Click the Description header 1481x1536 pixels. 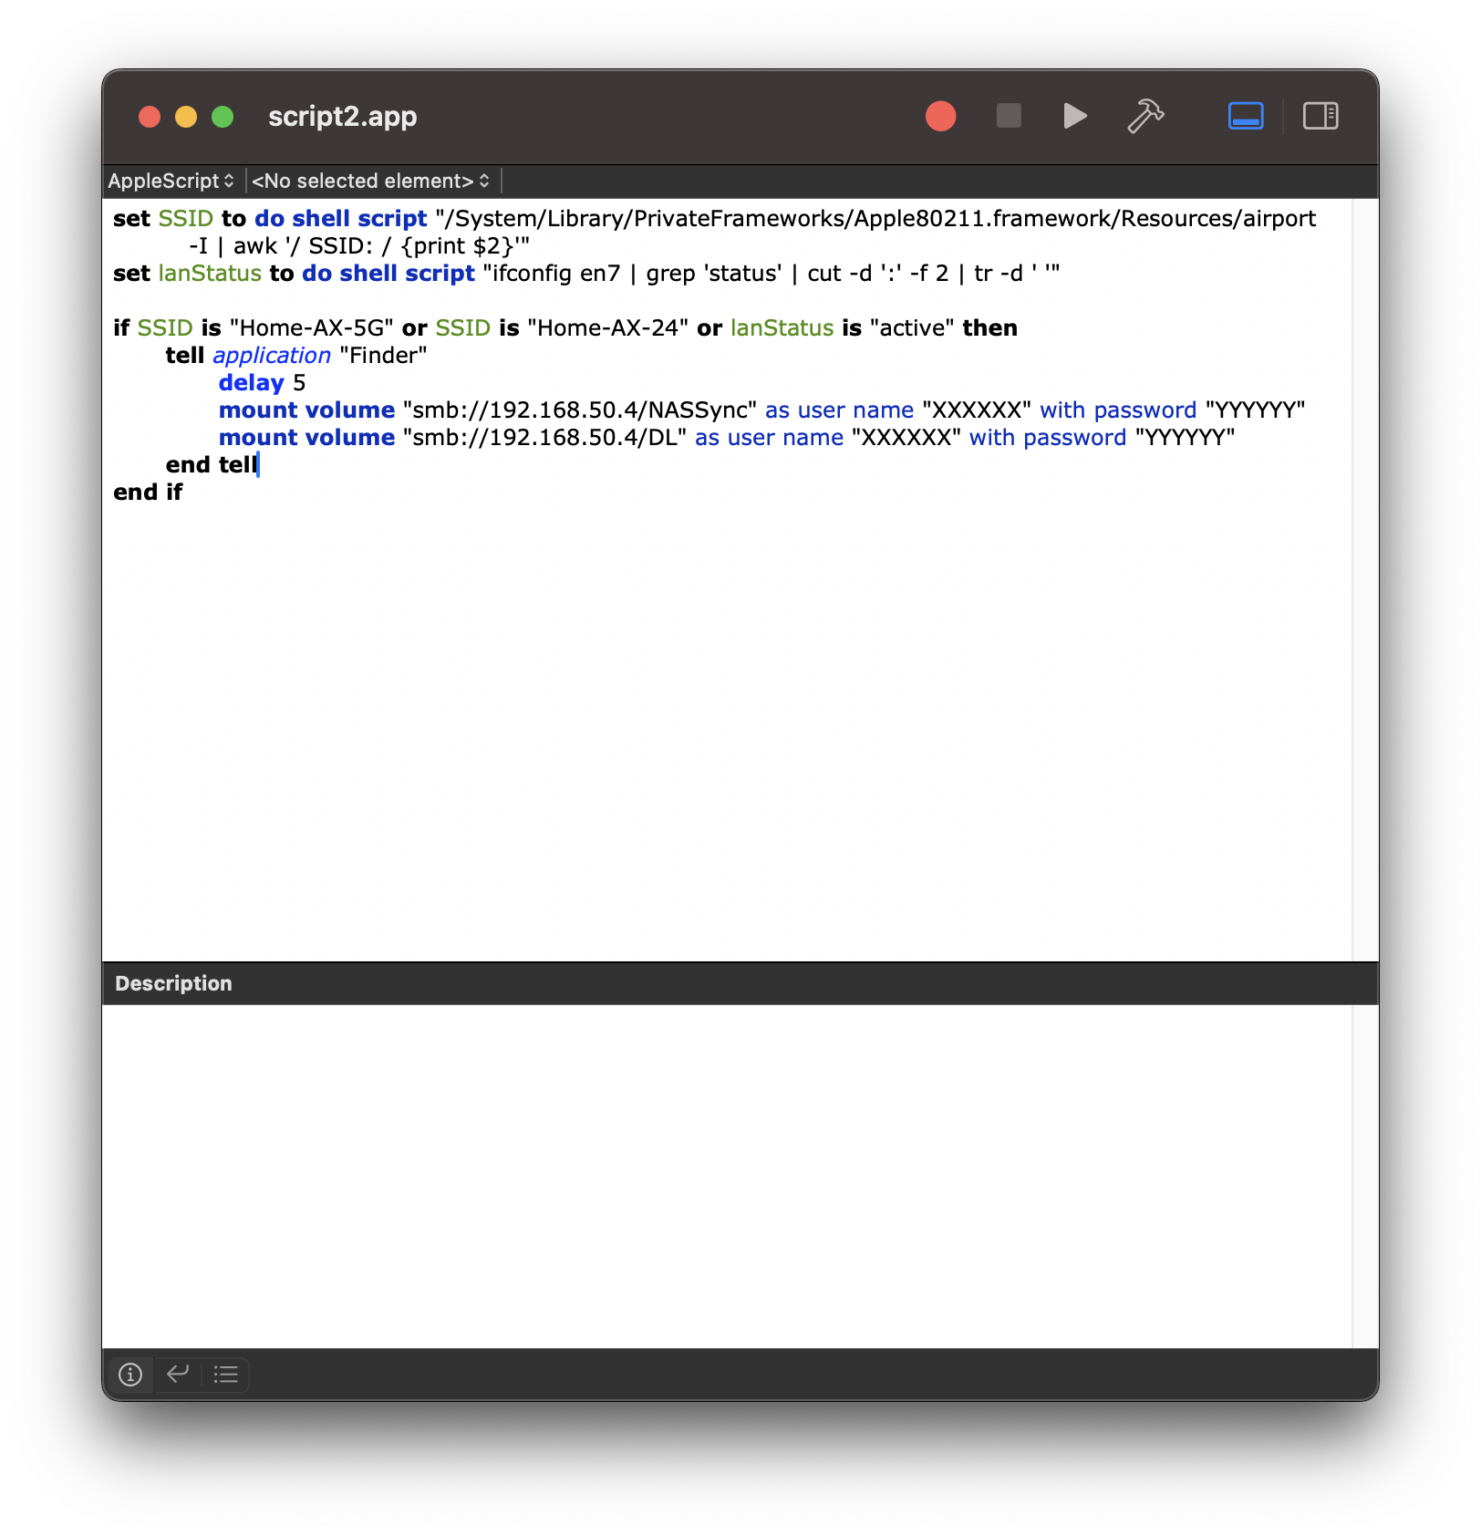tap(173, 983)
